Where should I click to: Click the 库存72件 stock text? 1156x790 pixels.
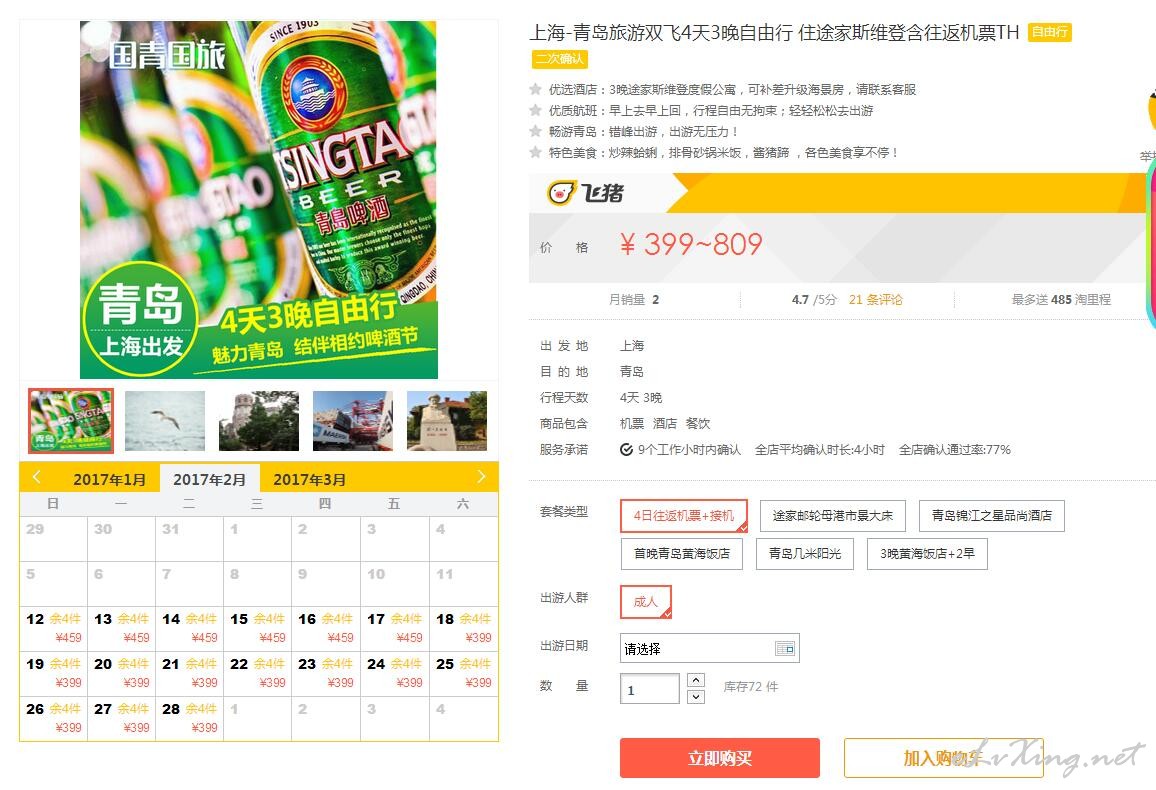tap(751, 687)
